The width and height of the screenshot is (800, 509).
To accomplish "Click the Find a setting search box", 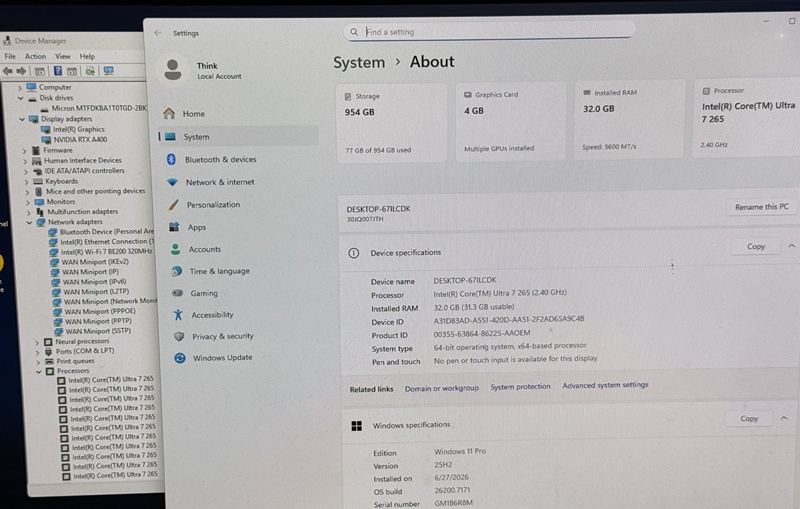I will 490,32.
